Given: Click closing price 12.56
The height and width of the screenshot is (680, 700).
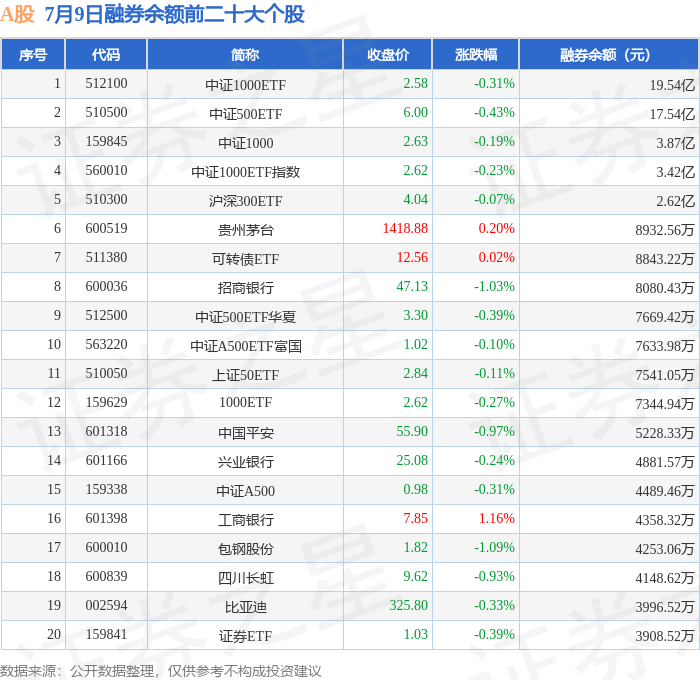Looking at the screenshot, I should (412, 257).
